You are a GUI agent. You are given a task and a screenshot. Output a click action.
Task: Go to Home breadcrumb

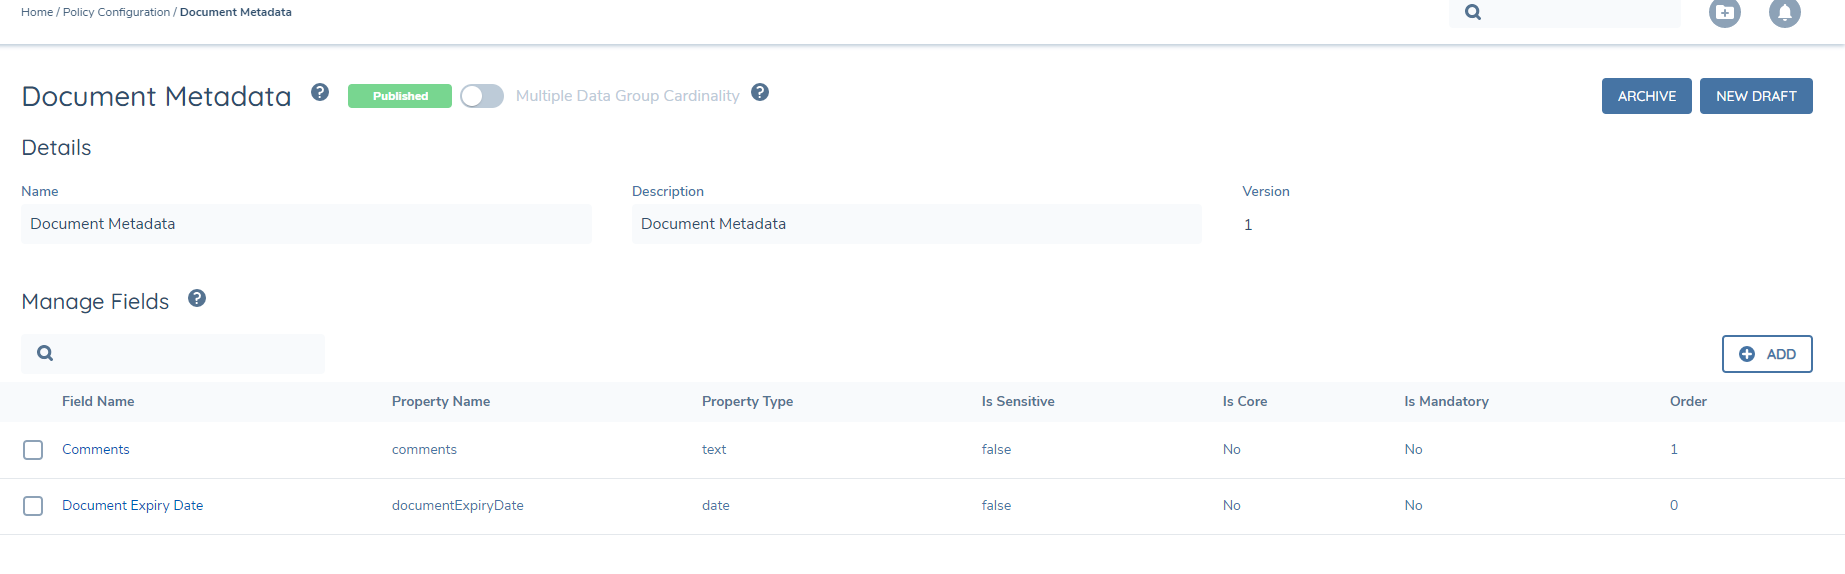pyautogui.click(x=37, y=12)
